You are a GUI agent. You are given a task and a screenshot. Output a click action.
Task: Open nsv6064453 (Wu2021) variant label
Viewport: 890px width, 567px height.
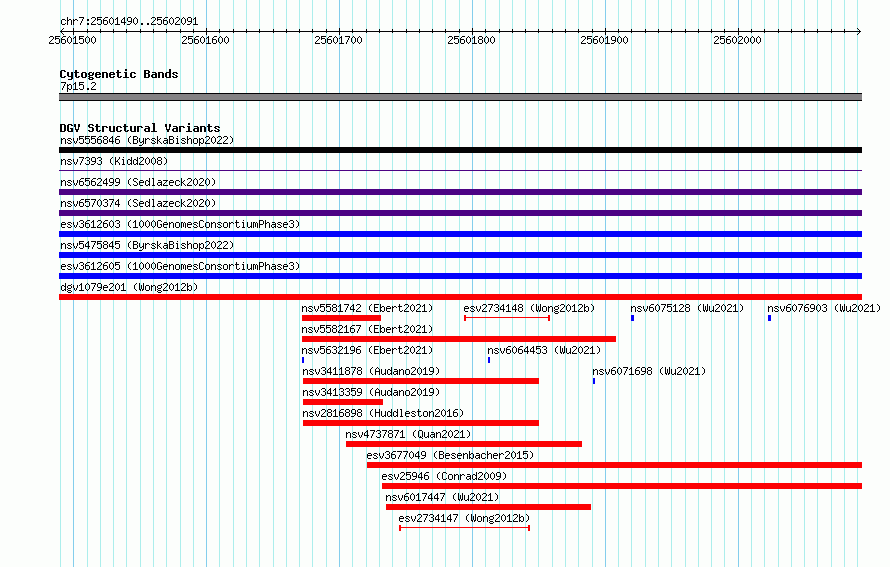tap(544, 350)
